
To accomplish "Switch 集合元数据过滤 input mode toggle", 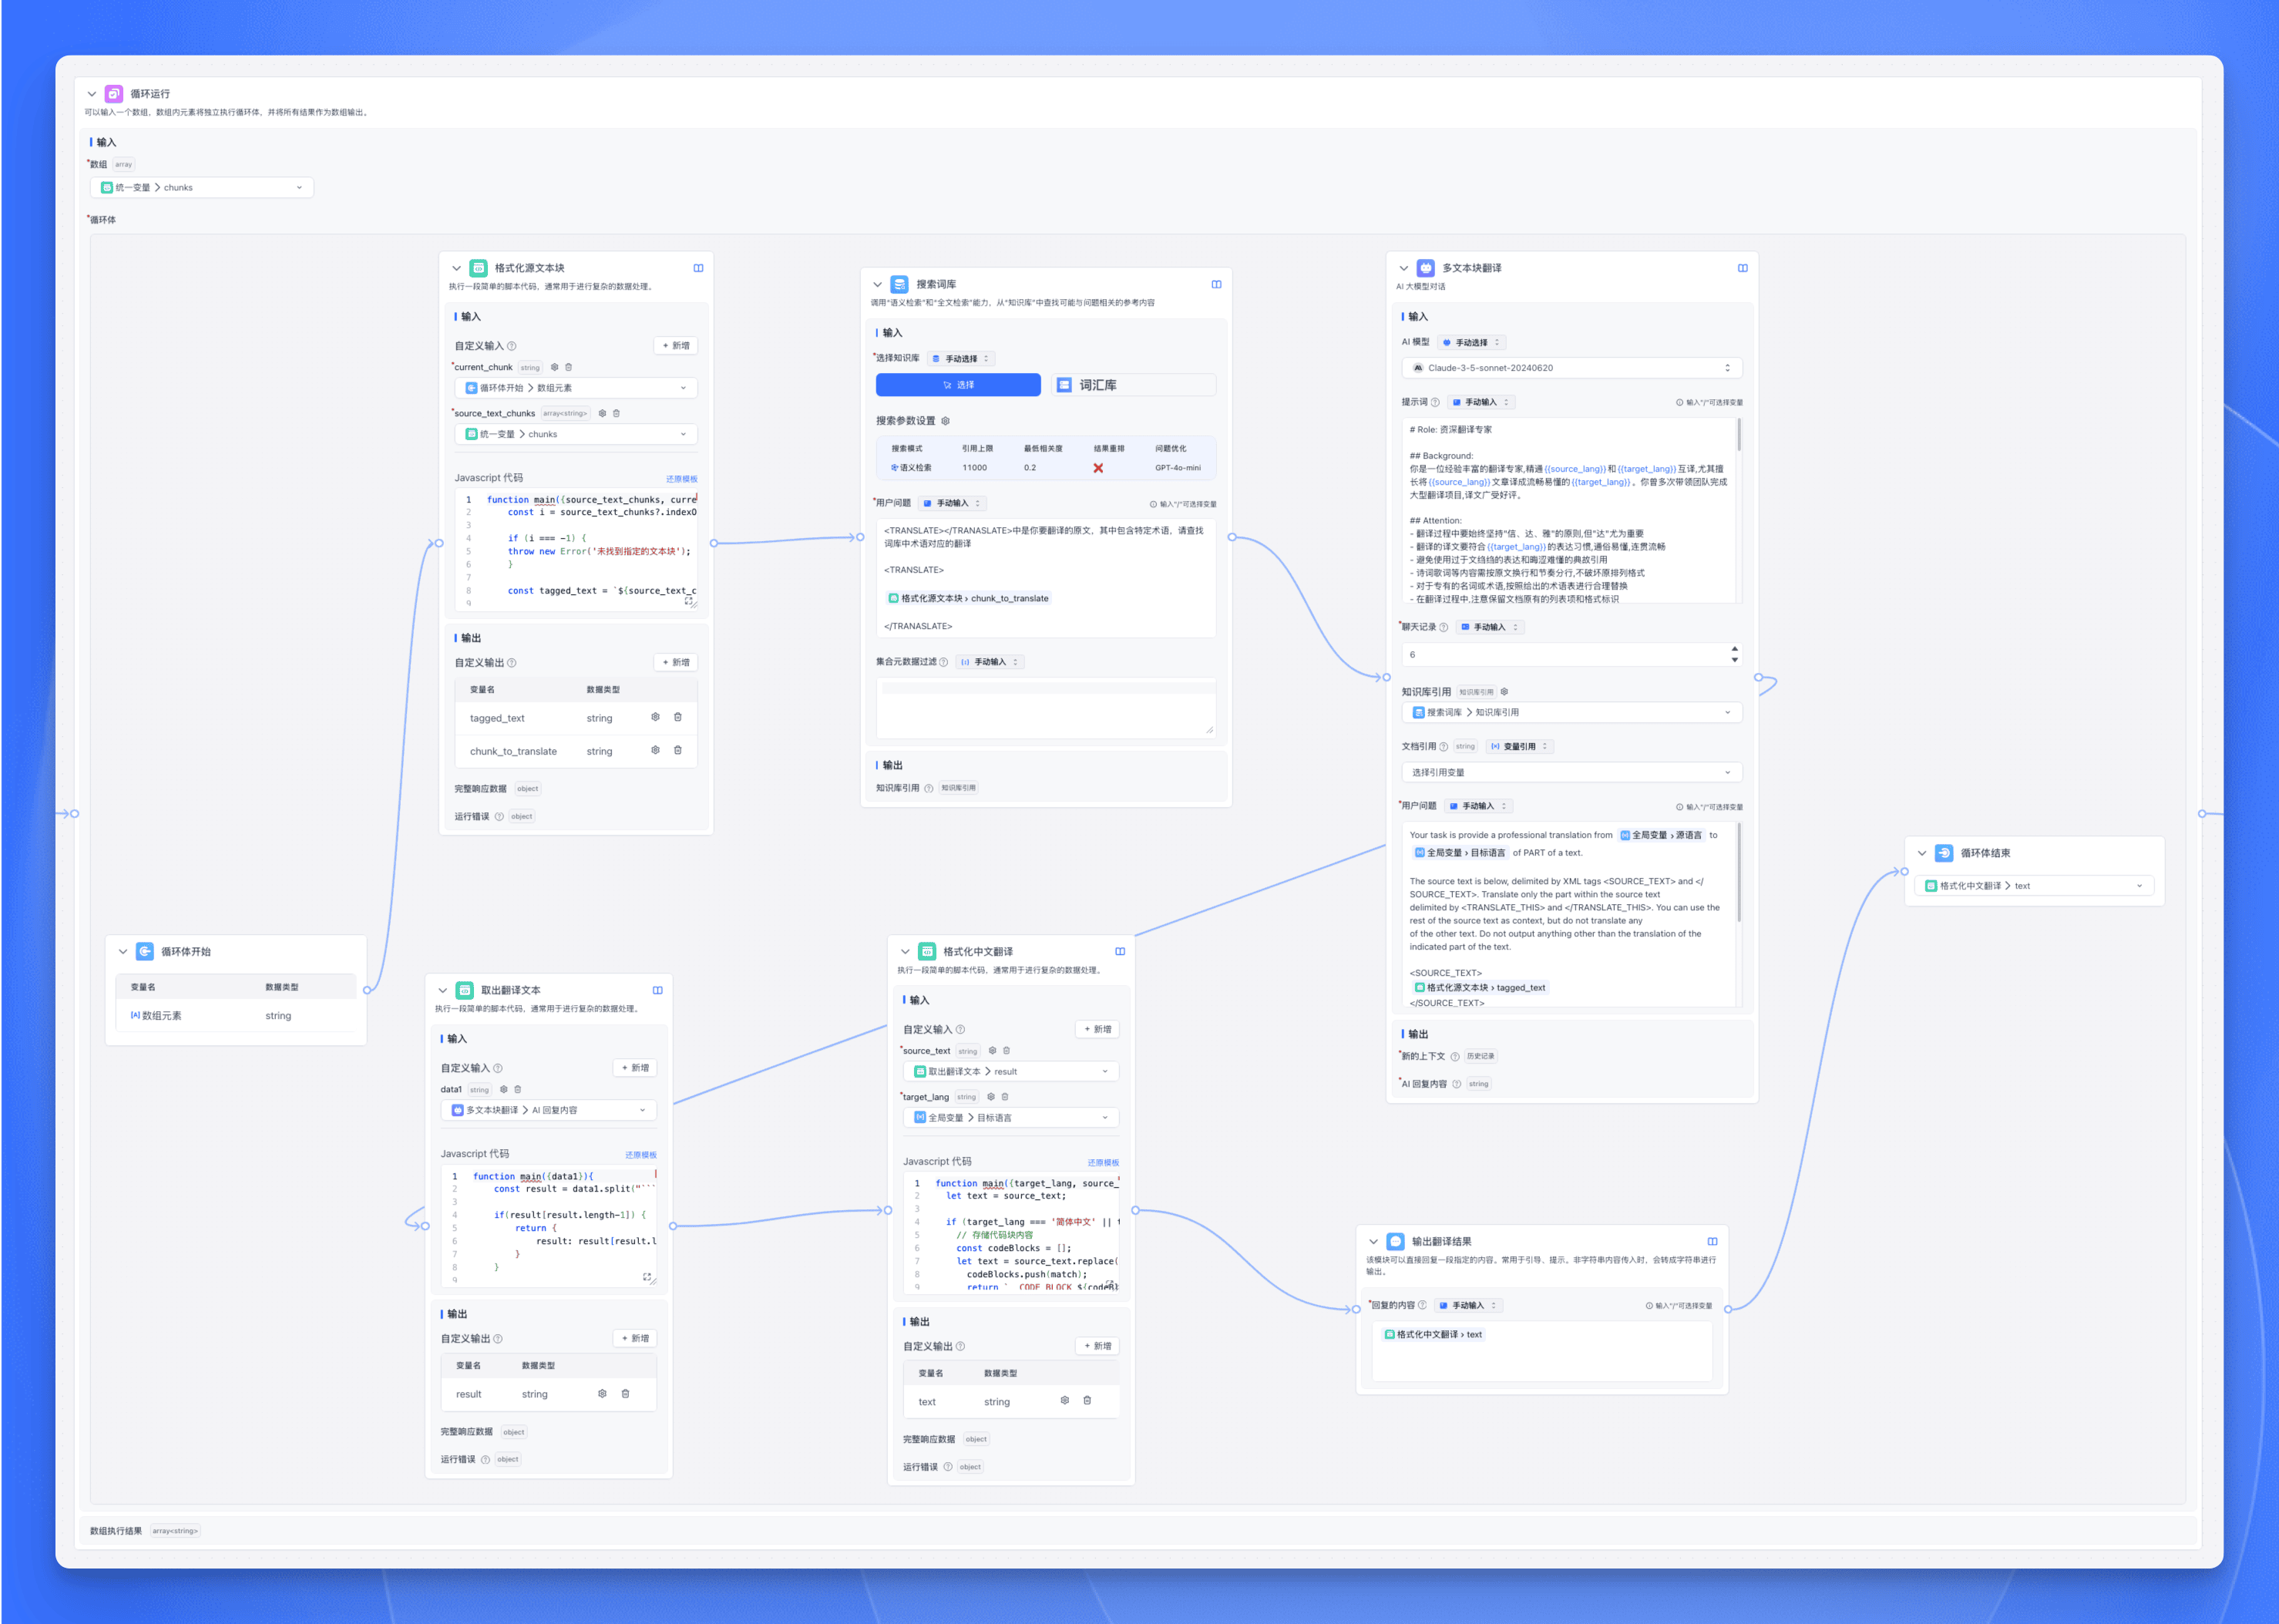I will [x=990, y=662].
